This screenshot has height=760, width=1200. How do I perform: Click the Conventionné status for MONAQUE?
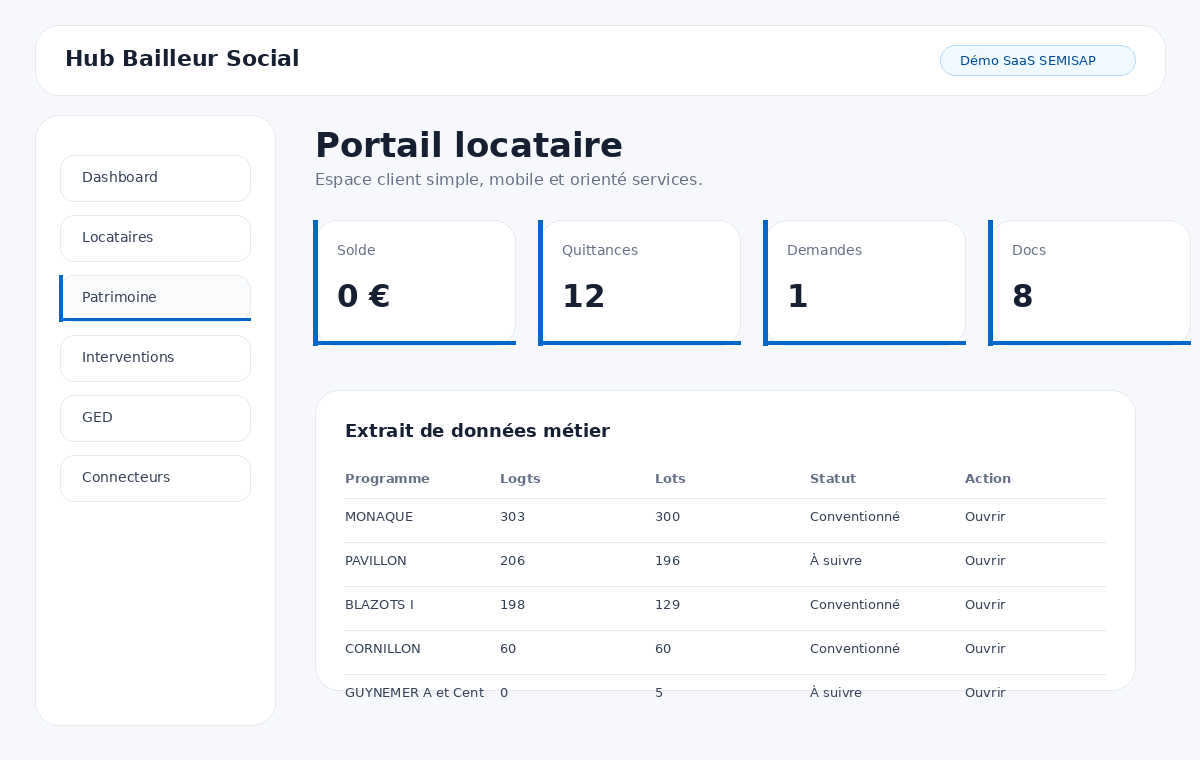855,517
